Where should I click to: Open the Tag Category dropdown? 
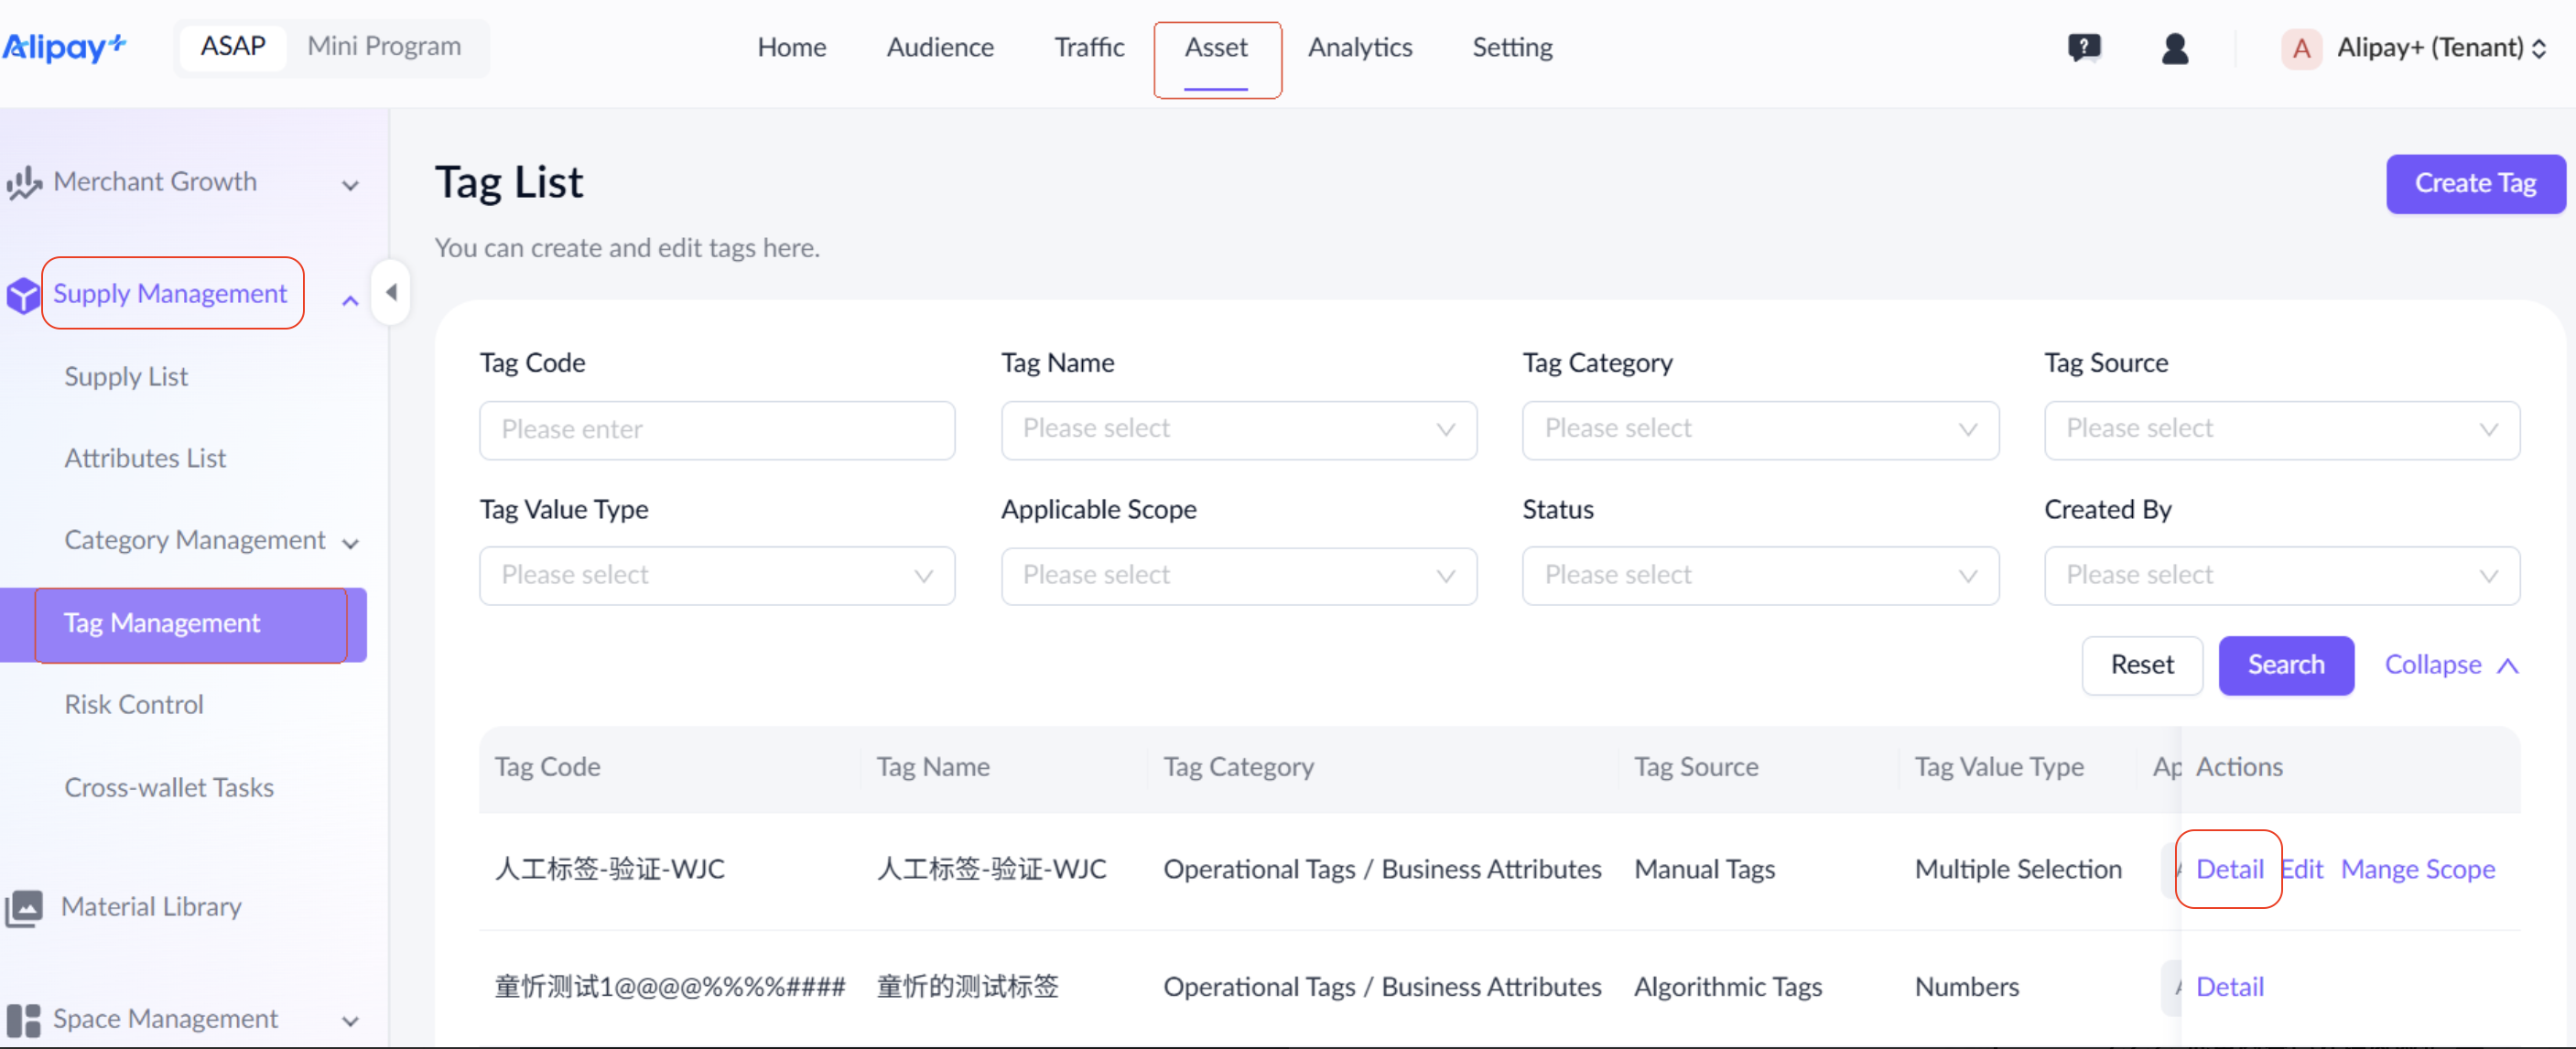(1759, 430)
